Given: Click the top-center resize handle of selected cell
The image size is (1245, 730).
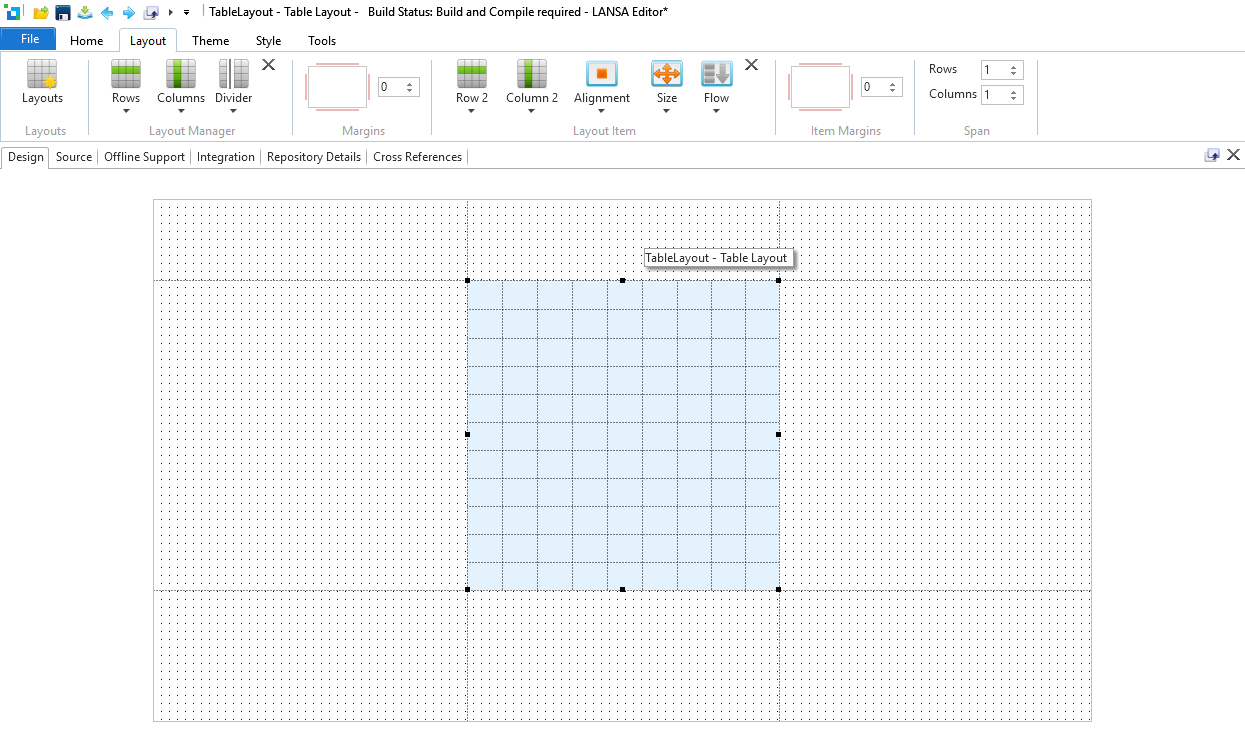Looking at the screenshot, I should (622, 280).
